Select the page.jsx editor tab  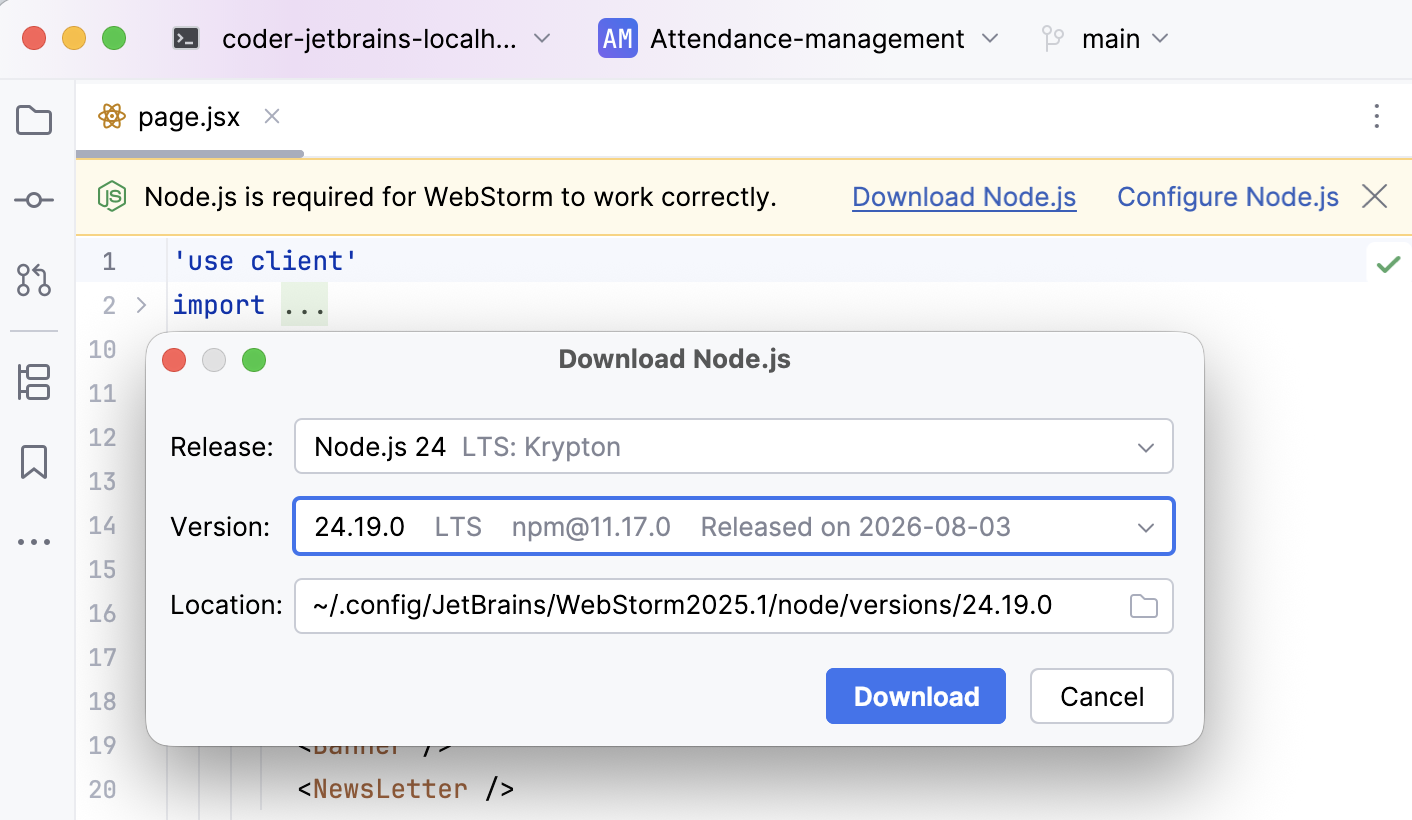(189, 117)
